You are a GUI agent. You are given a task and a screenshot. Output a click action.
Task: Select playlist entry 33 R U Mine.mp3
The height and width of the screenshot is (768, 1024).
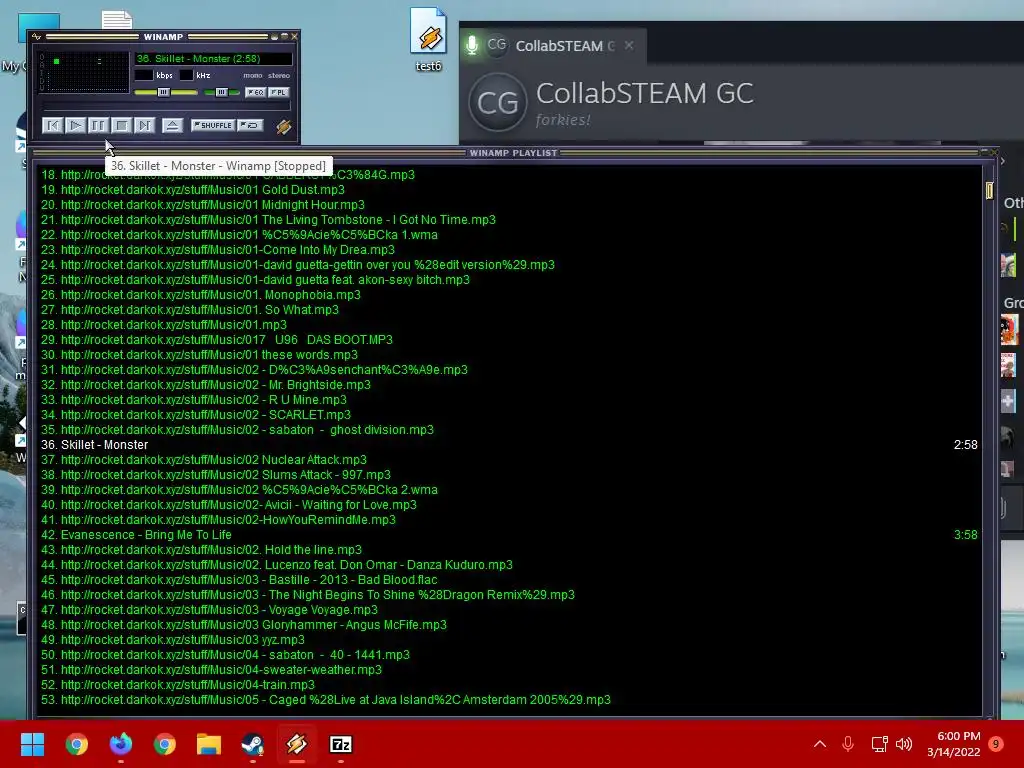coord(509,400)
